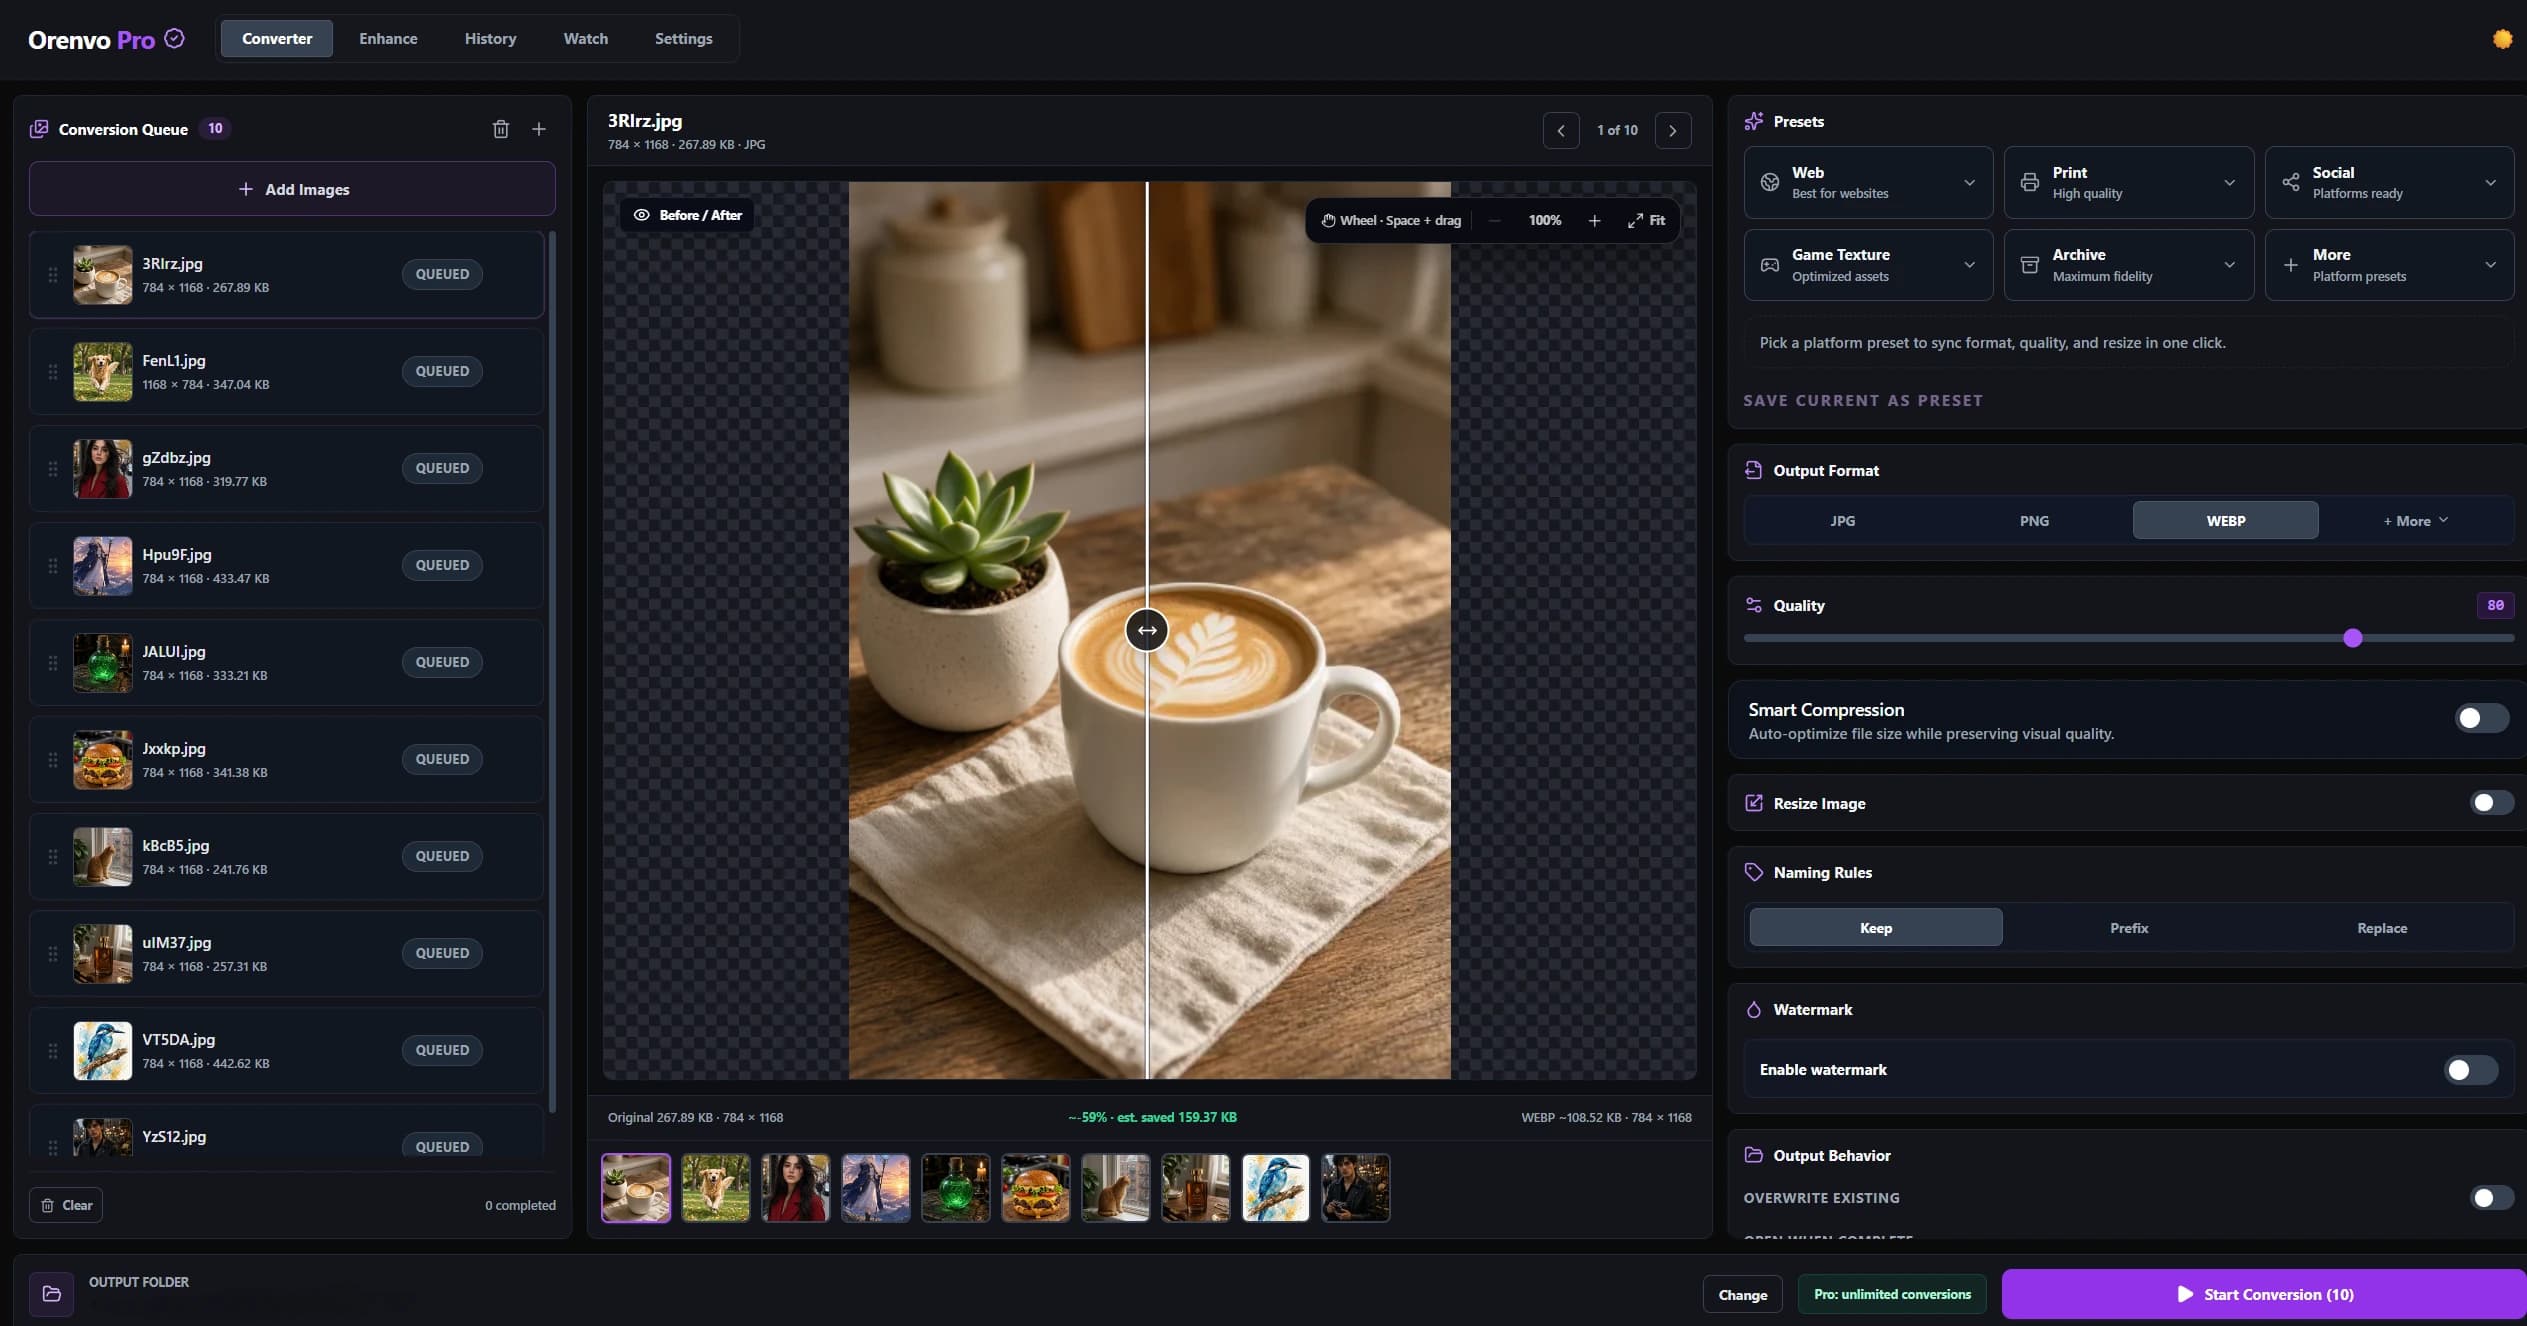2527x1326 pixels.
Task: Select the kingfisher bird thumbnail in filmstrip
Action: (1275, 1188)
